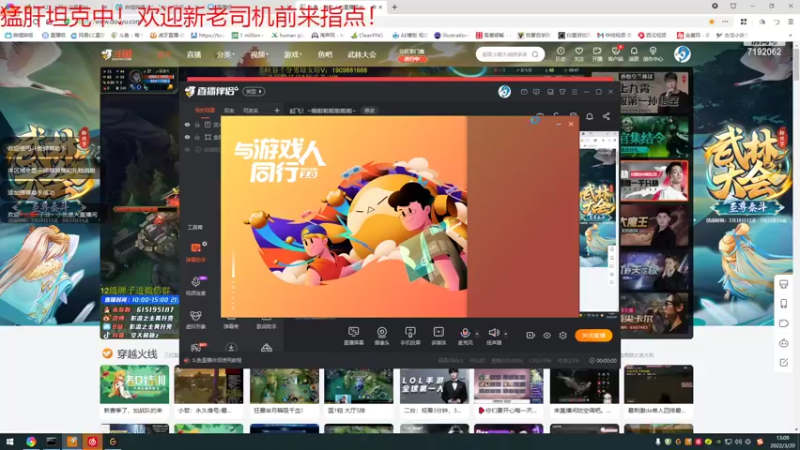
Task: Open 历史 history icon on Douyu header
Action: pyautogui.click(x=560, y=54)
